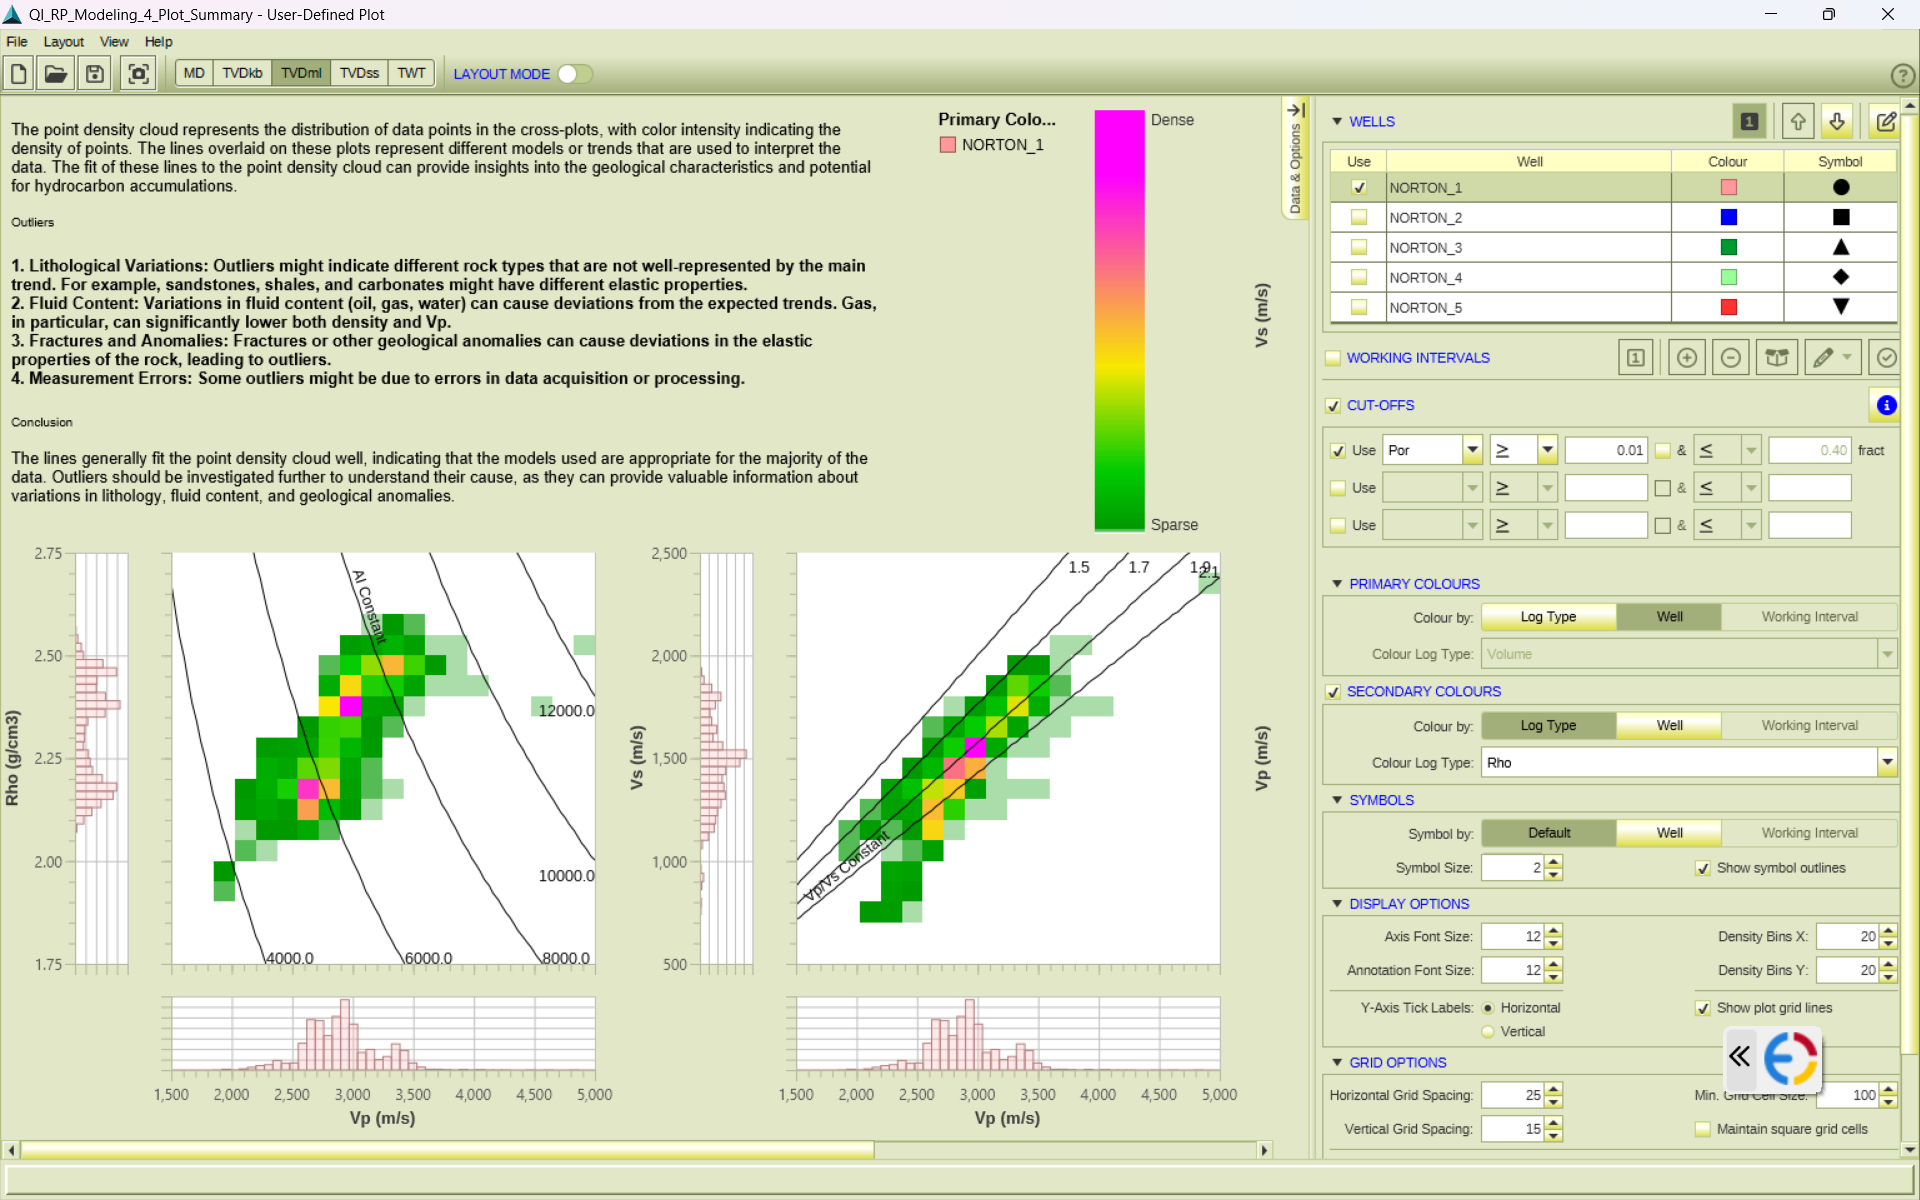Screen dimensions: 1920x1200
Task: Take a snapshot with the camera icon
Action: [138, 73]
